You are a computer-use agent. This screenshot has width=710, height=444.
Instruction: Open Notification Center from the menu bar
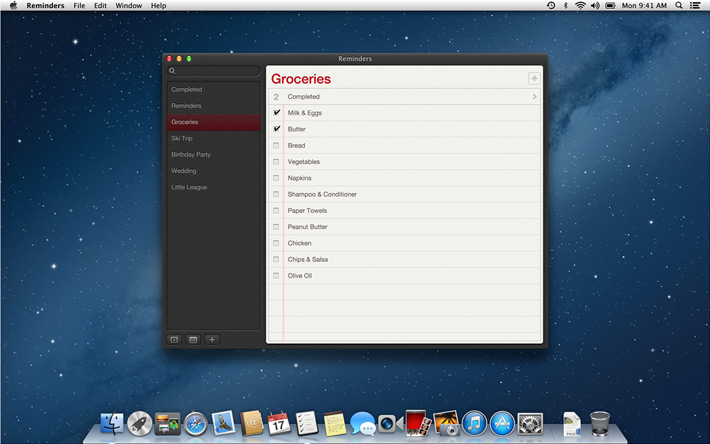(x=695, y=6)
